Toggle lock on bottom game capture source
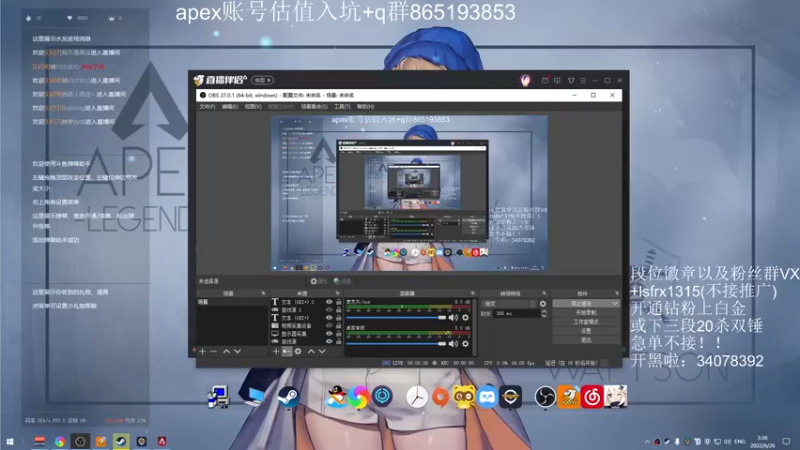The width and height of the screenshot is (800, 450). coord(338,341)
